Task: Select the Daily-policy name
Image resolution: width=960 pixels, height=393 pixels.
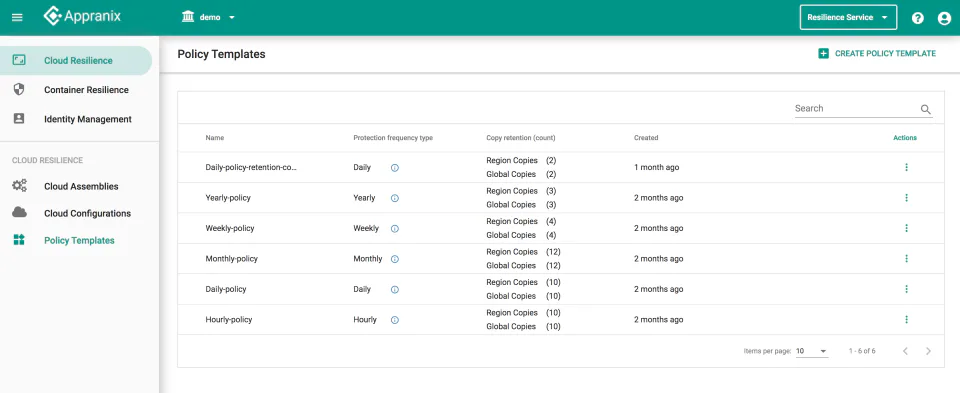Action: (226, 289)
